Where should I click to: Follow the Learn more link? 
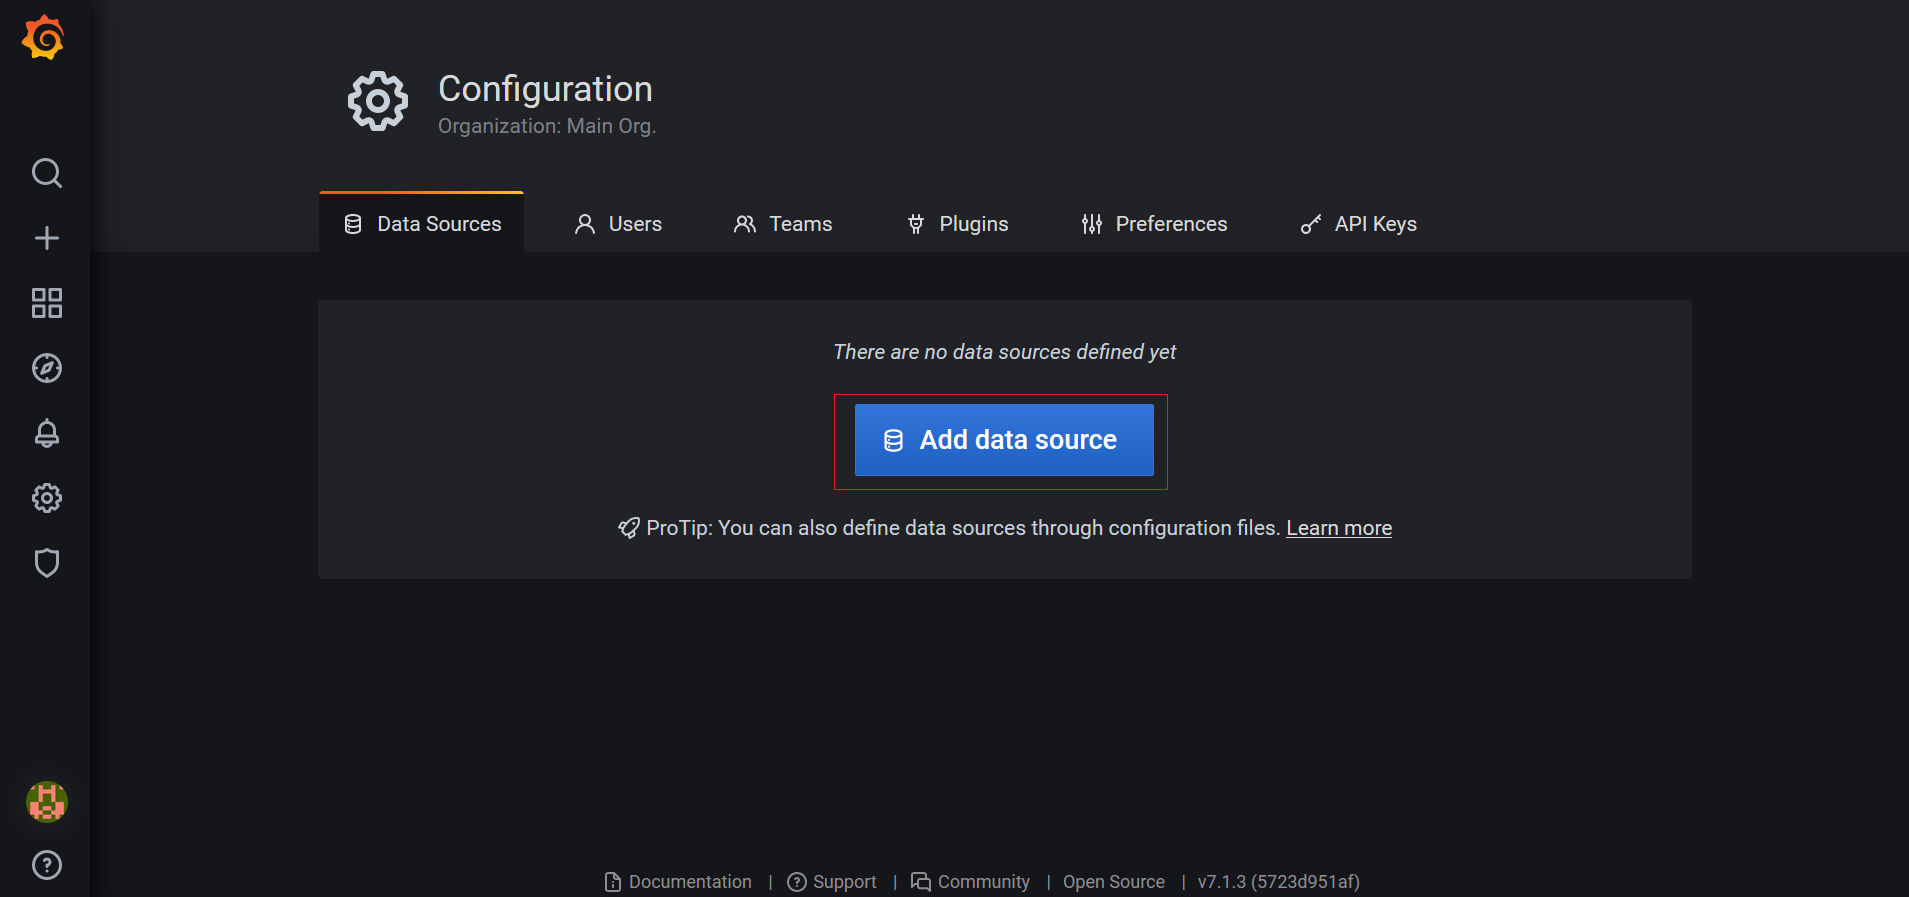tap(1338, 528)
